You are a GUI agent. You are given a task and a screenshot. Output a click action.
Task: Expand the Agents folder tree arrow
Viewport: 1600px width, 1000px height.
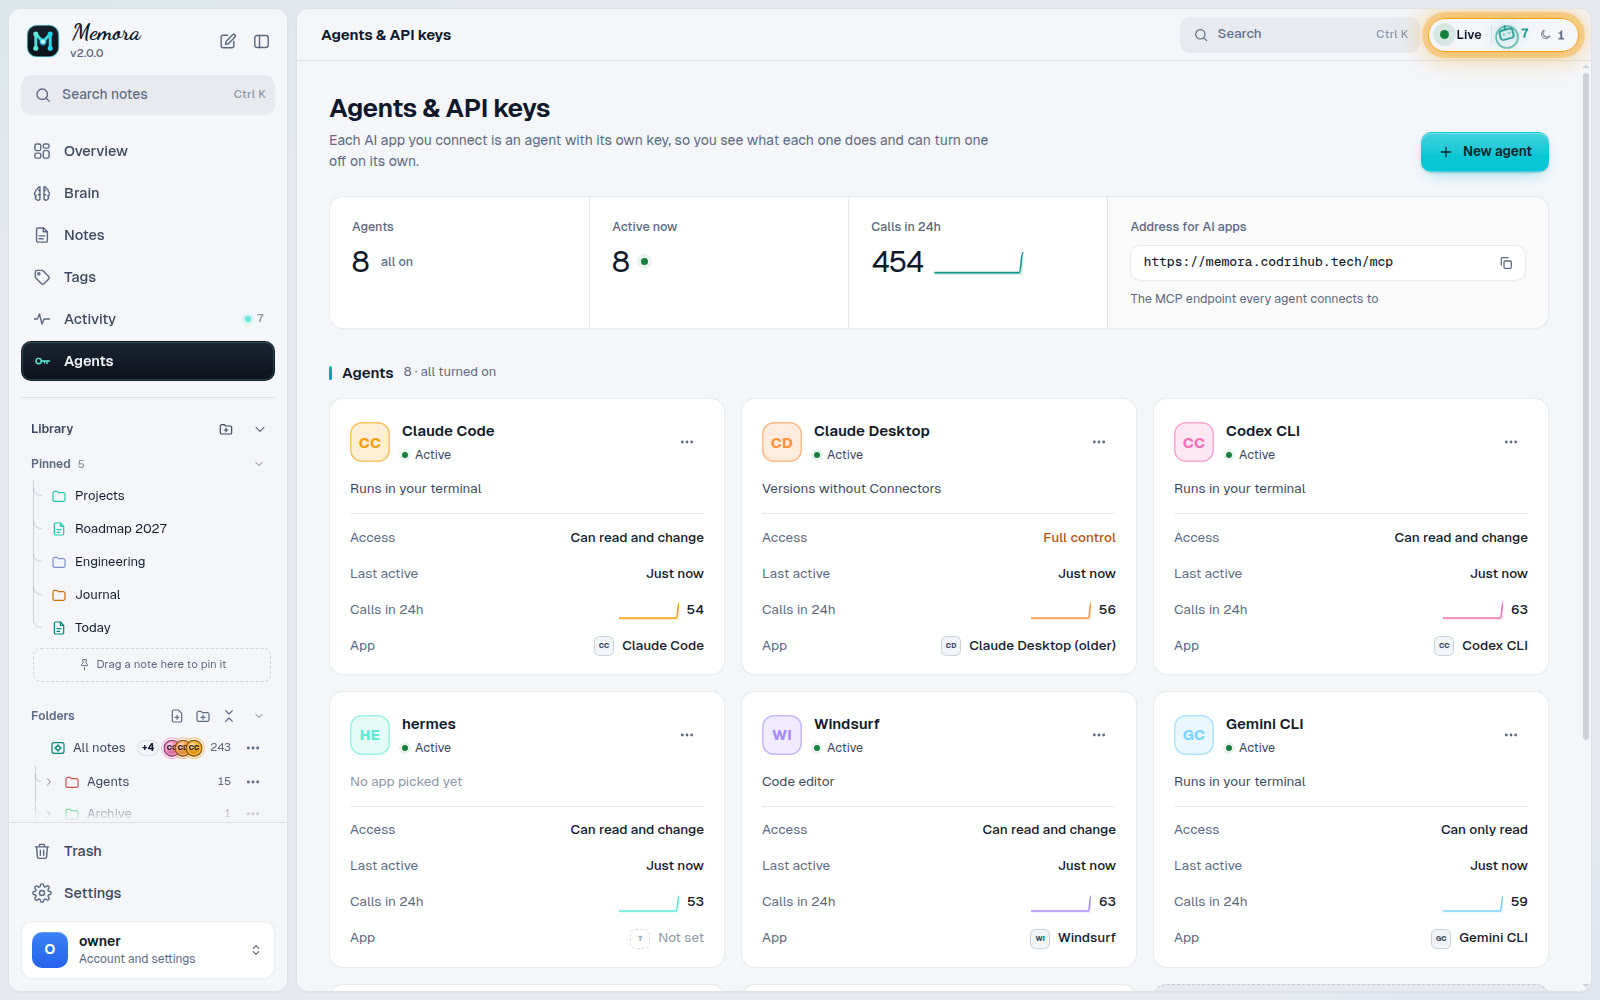(48, 782)
